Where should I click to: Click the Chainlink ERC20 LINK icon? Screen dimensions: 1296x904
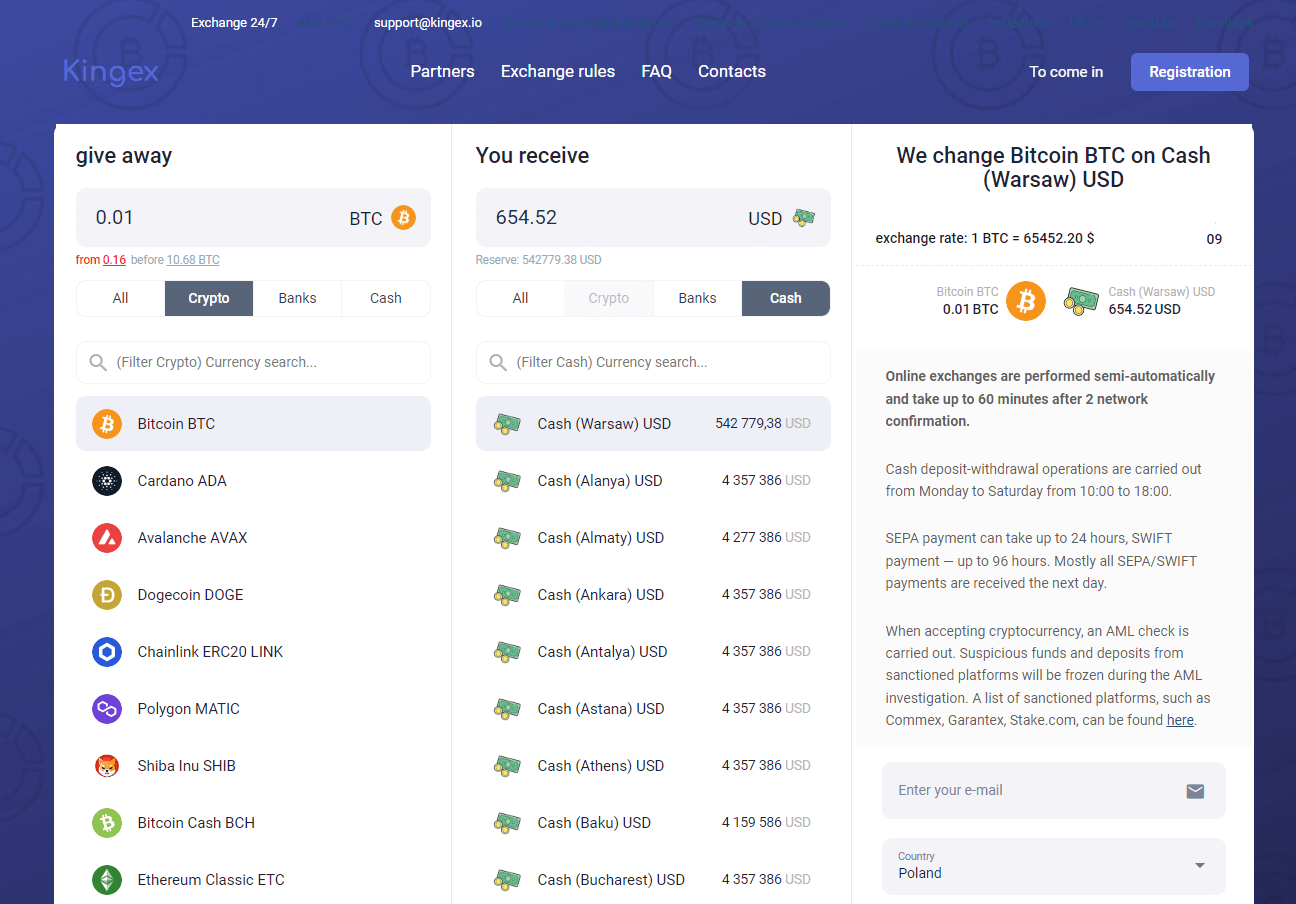107,652
